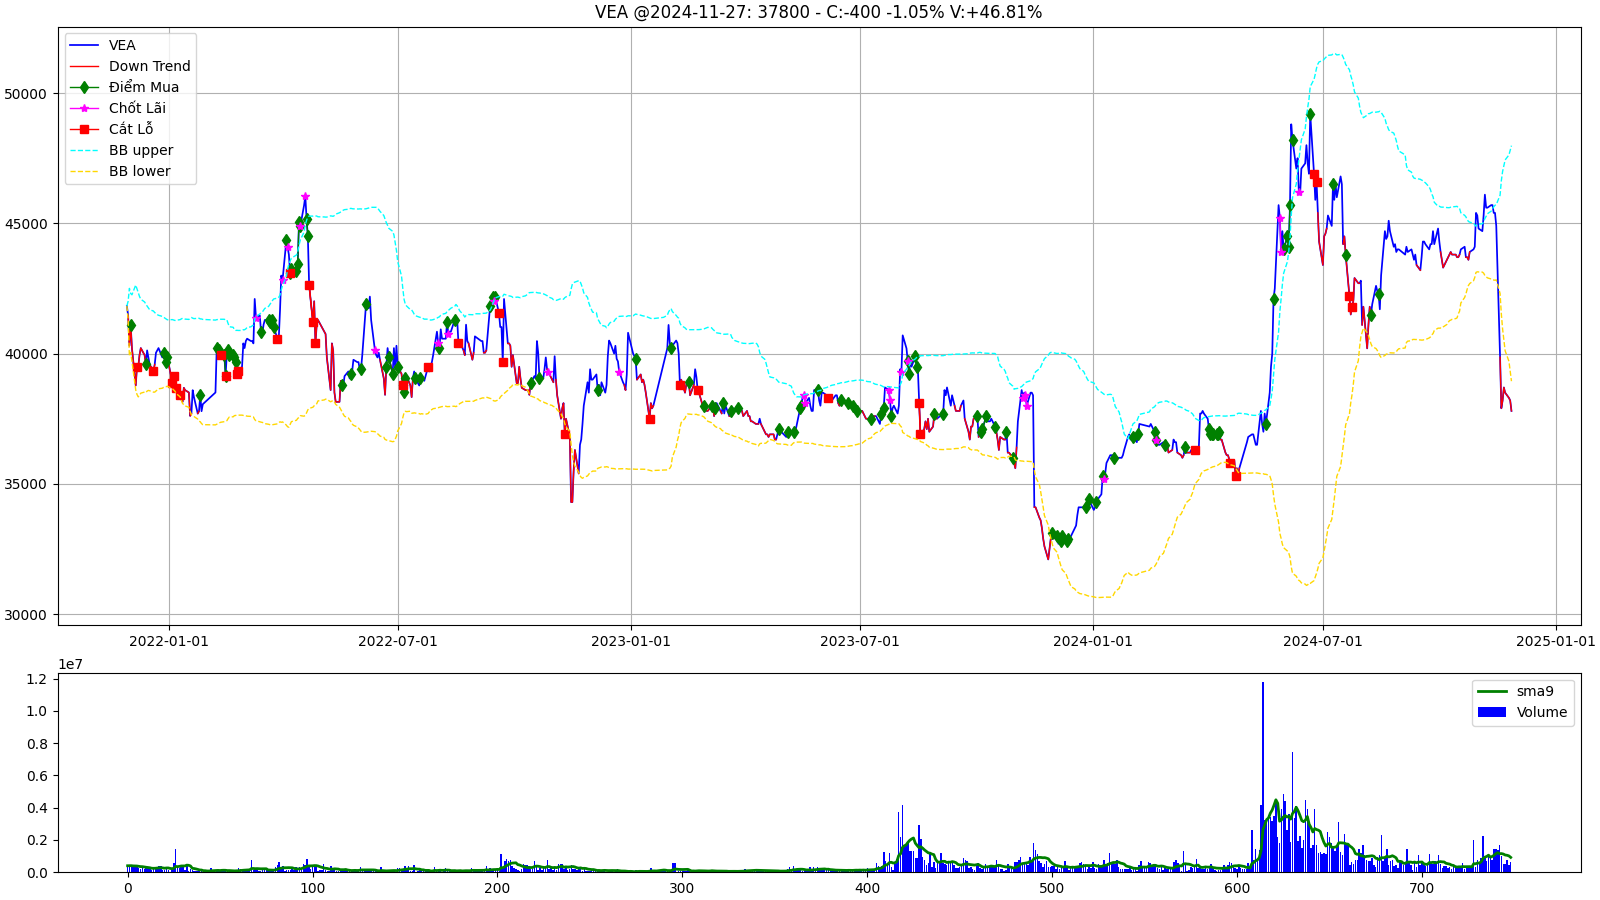Click the 400 x-axis label on volume chart
1600x900 pixels.
(x=867, y=888)
